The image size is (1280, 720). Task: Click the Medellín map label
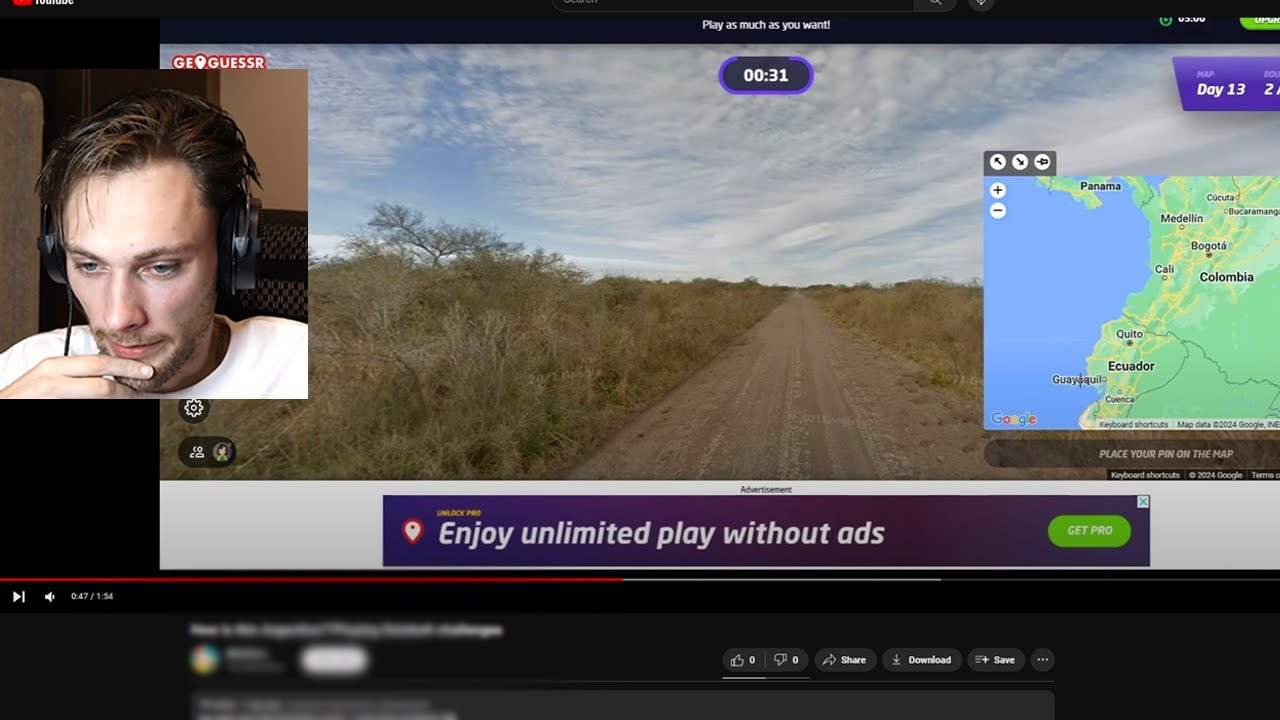coord(1181,218)
